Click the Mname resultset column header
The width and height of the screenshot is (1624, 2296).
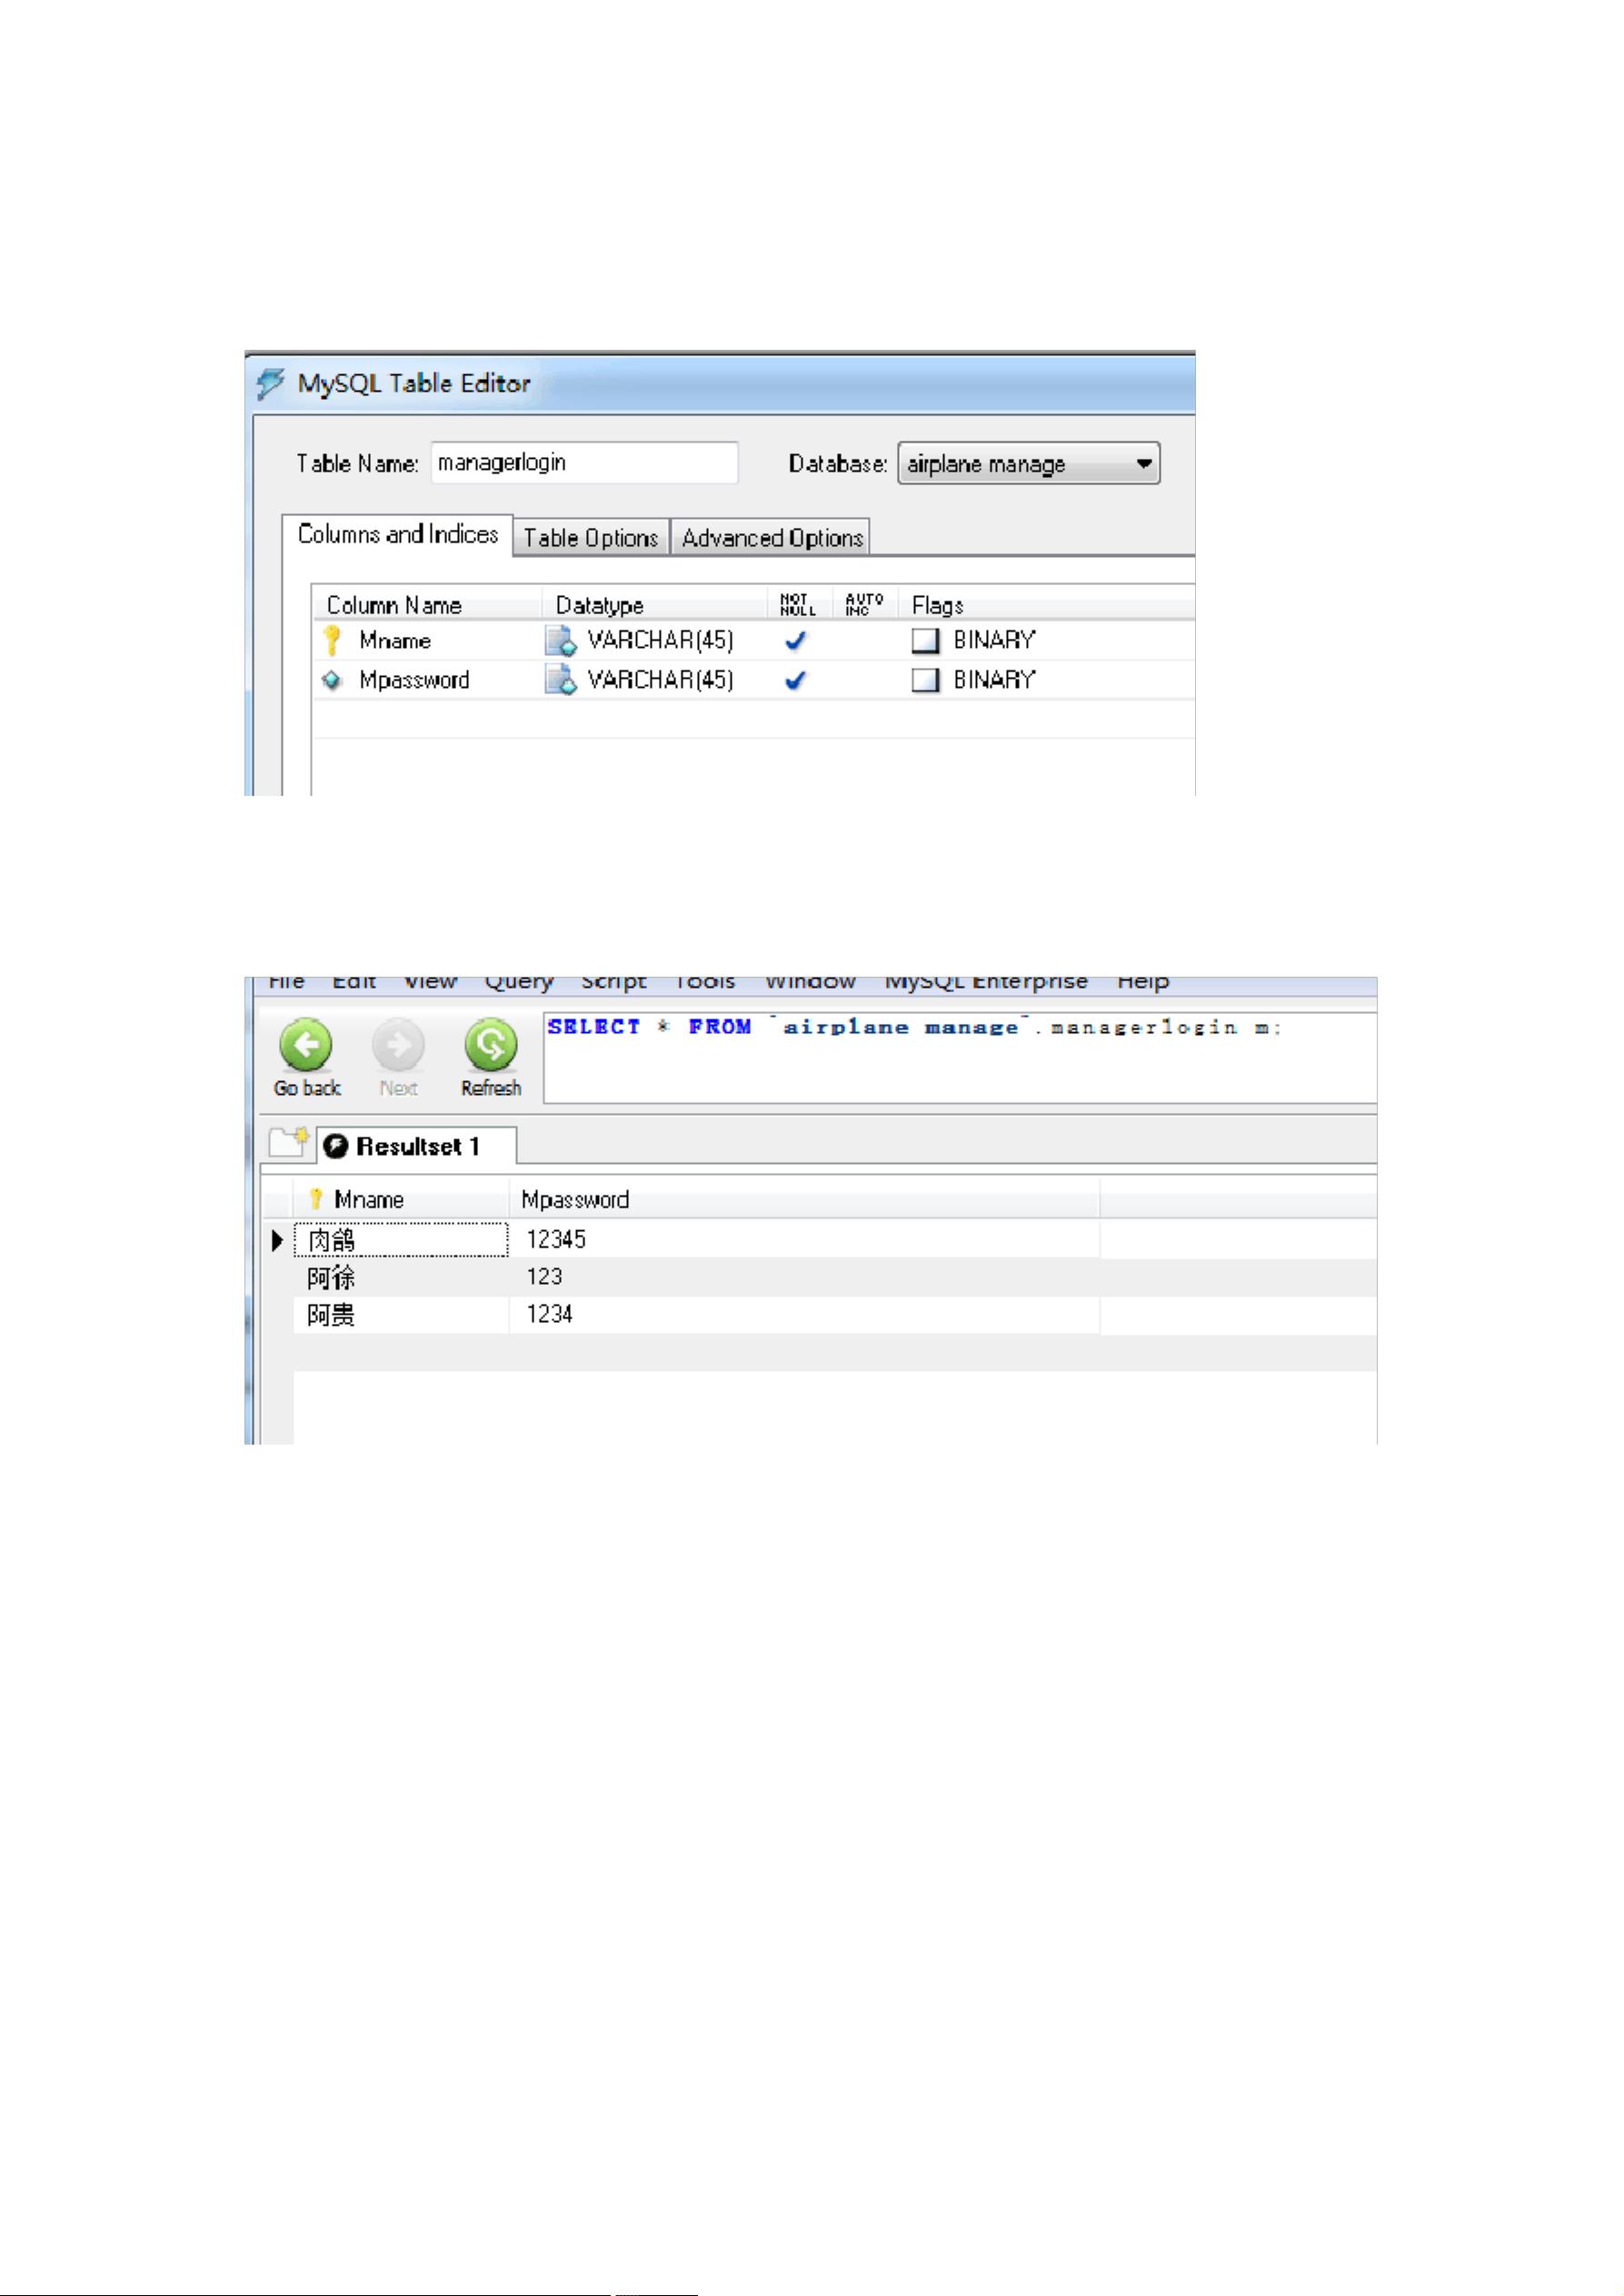point(401,1199)
